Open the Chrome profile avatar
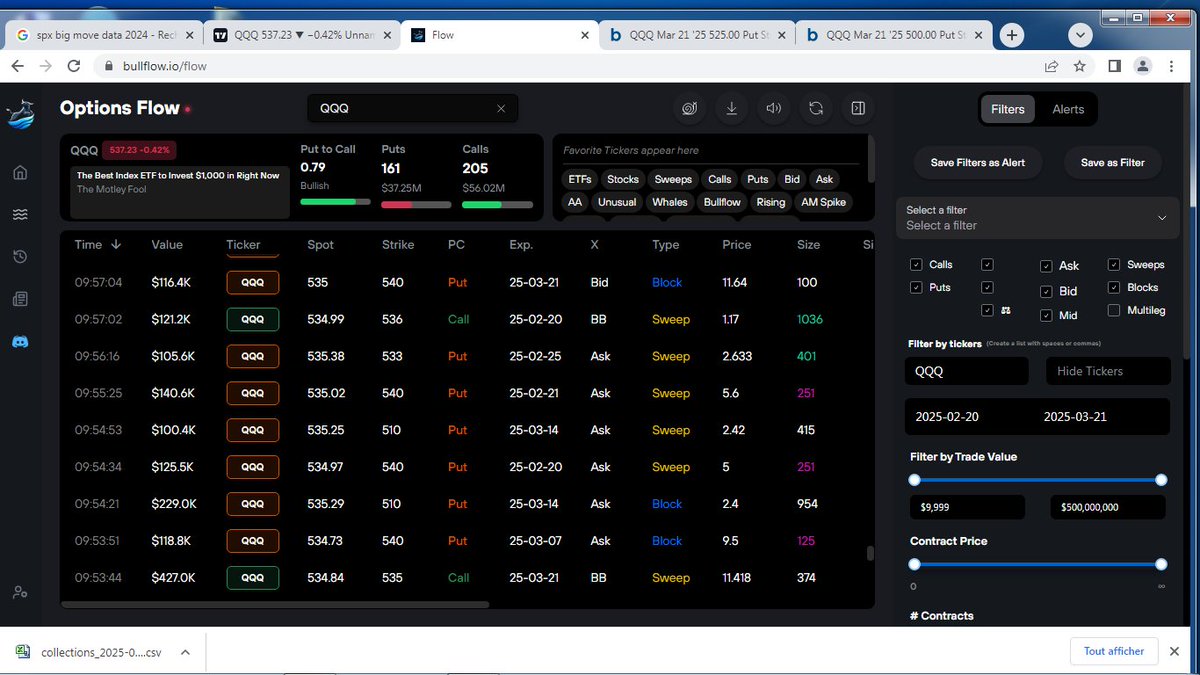The width and height of the screenshot is (1200, 675). 1145,66
